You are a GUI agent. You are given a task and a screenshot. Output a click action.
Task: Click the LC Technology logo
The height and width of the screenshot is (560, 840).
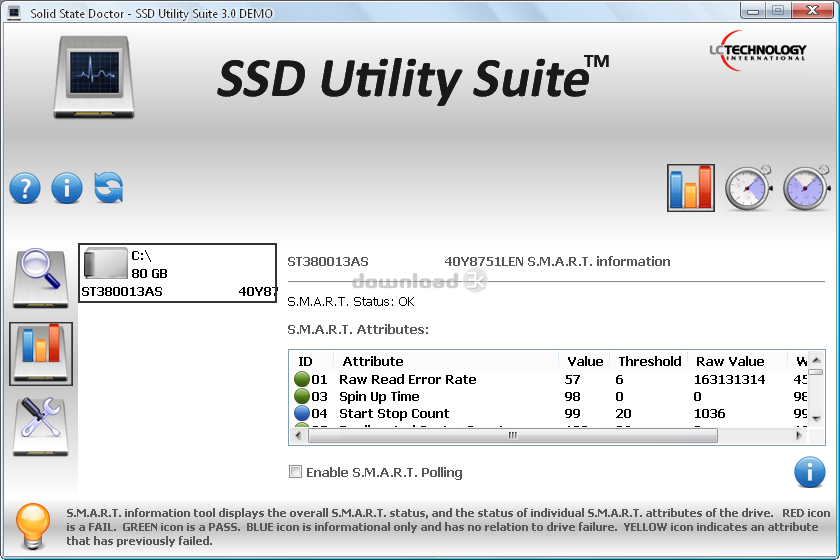[x=758, y=51]
